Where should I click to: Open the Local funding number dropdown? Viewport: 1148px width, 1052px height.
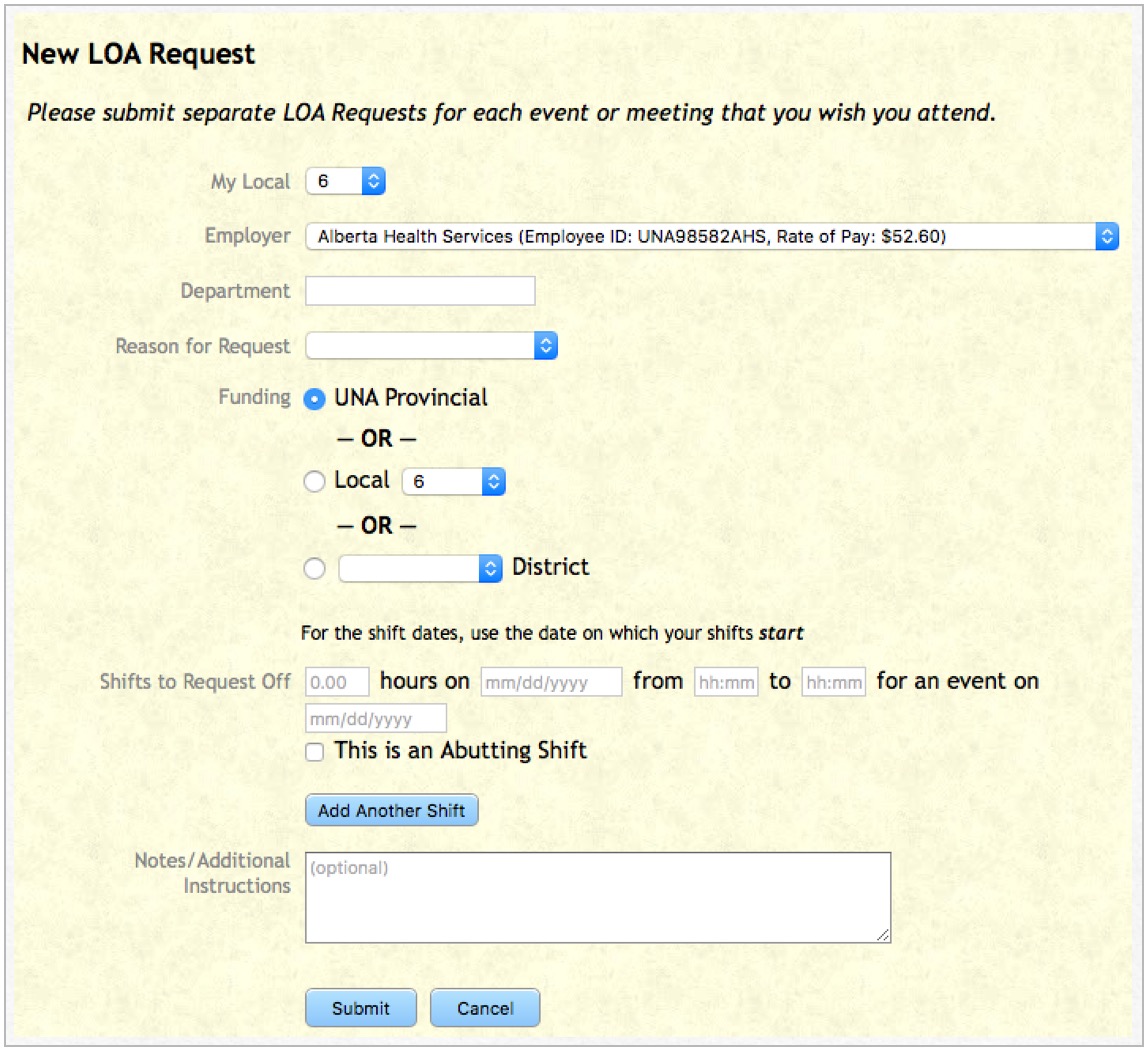click(x=453, y=481)
